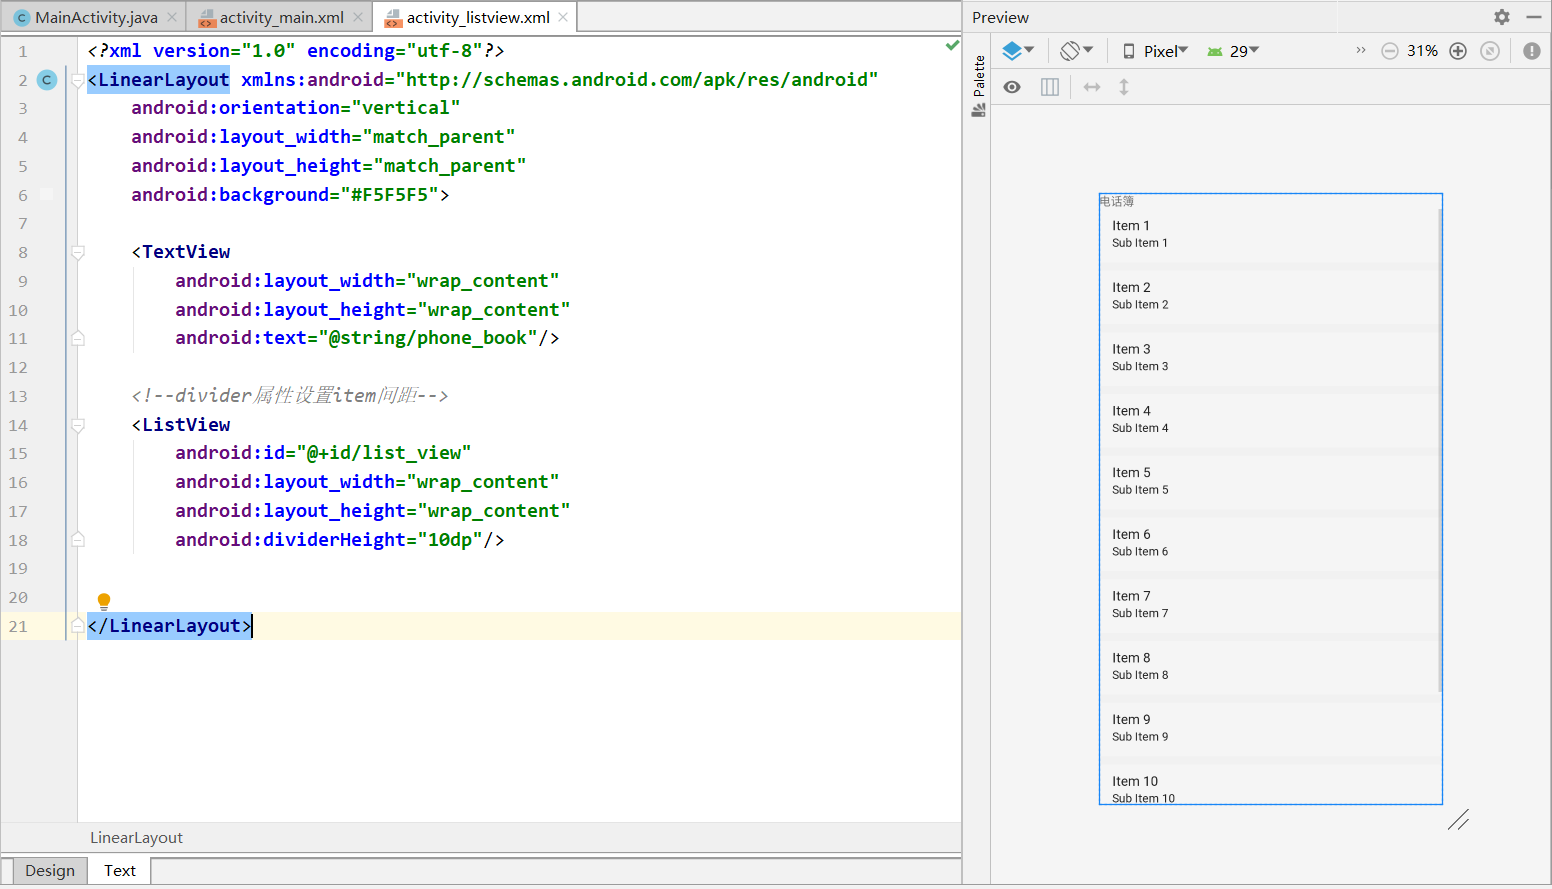
Task: Click the "@+id/list_view" value
Action: (x=384, y=453)
